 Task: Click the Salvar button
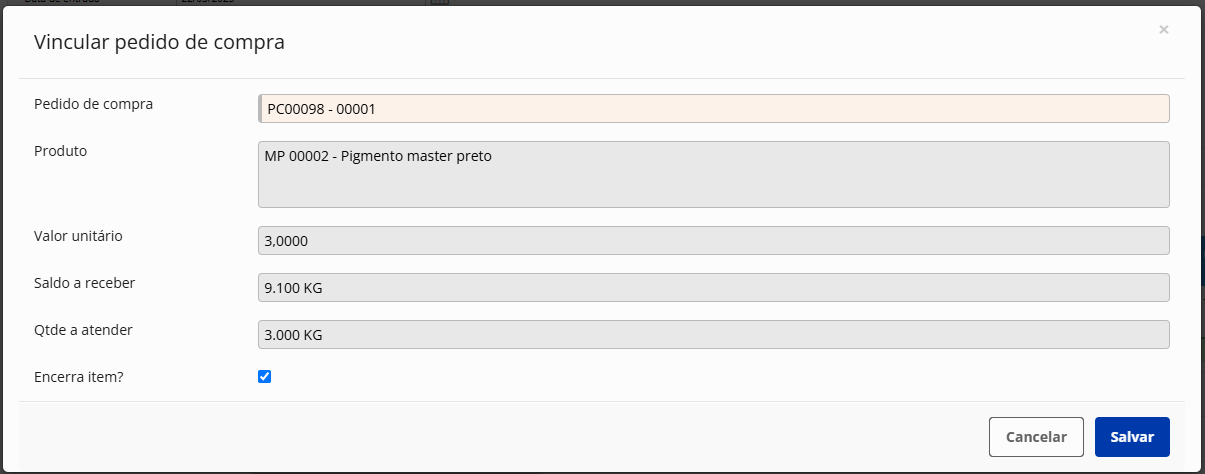tap(1132, 437)
